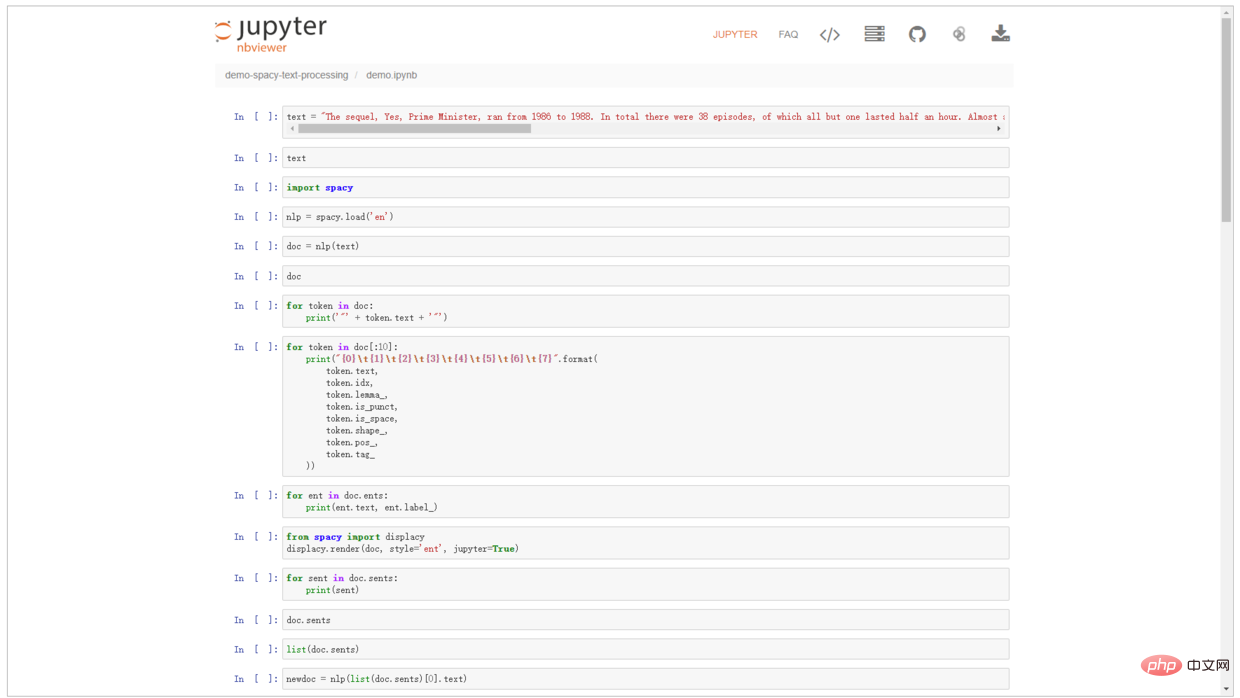This screenshot has height=698, width=1240.
Task: Launch the Binder execute icon
Action: [959, 34]
